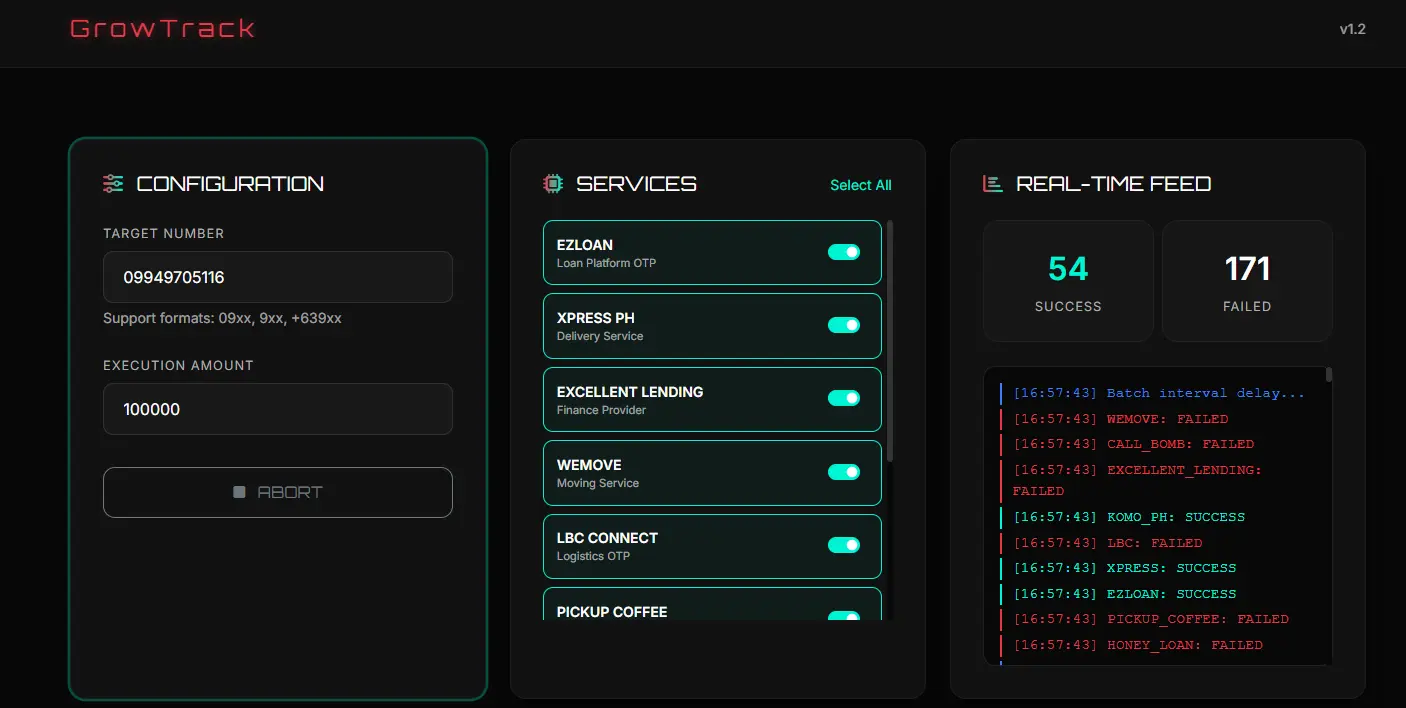Click 'Batch interval delay...' log line
Screen dimensions: 1406x708
pyautogui.click(x=1159, y=393)
